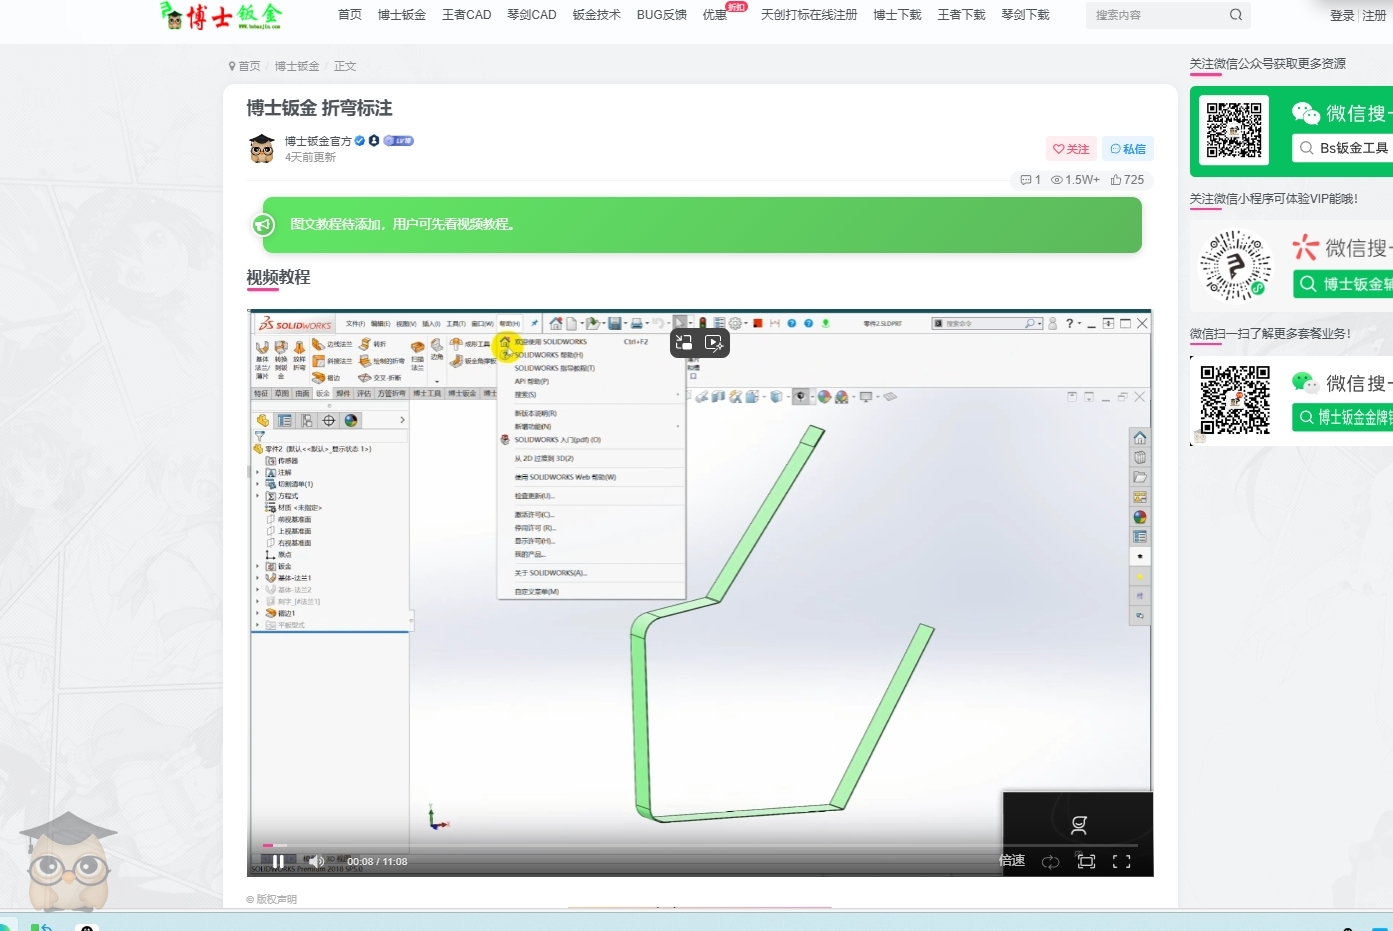Open the 王者下载 navigation item
Viewport: 1393px width, 931px height.
click(x=961, y=15)
